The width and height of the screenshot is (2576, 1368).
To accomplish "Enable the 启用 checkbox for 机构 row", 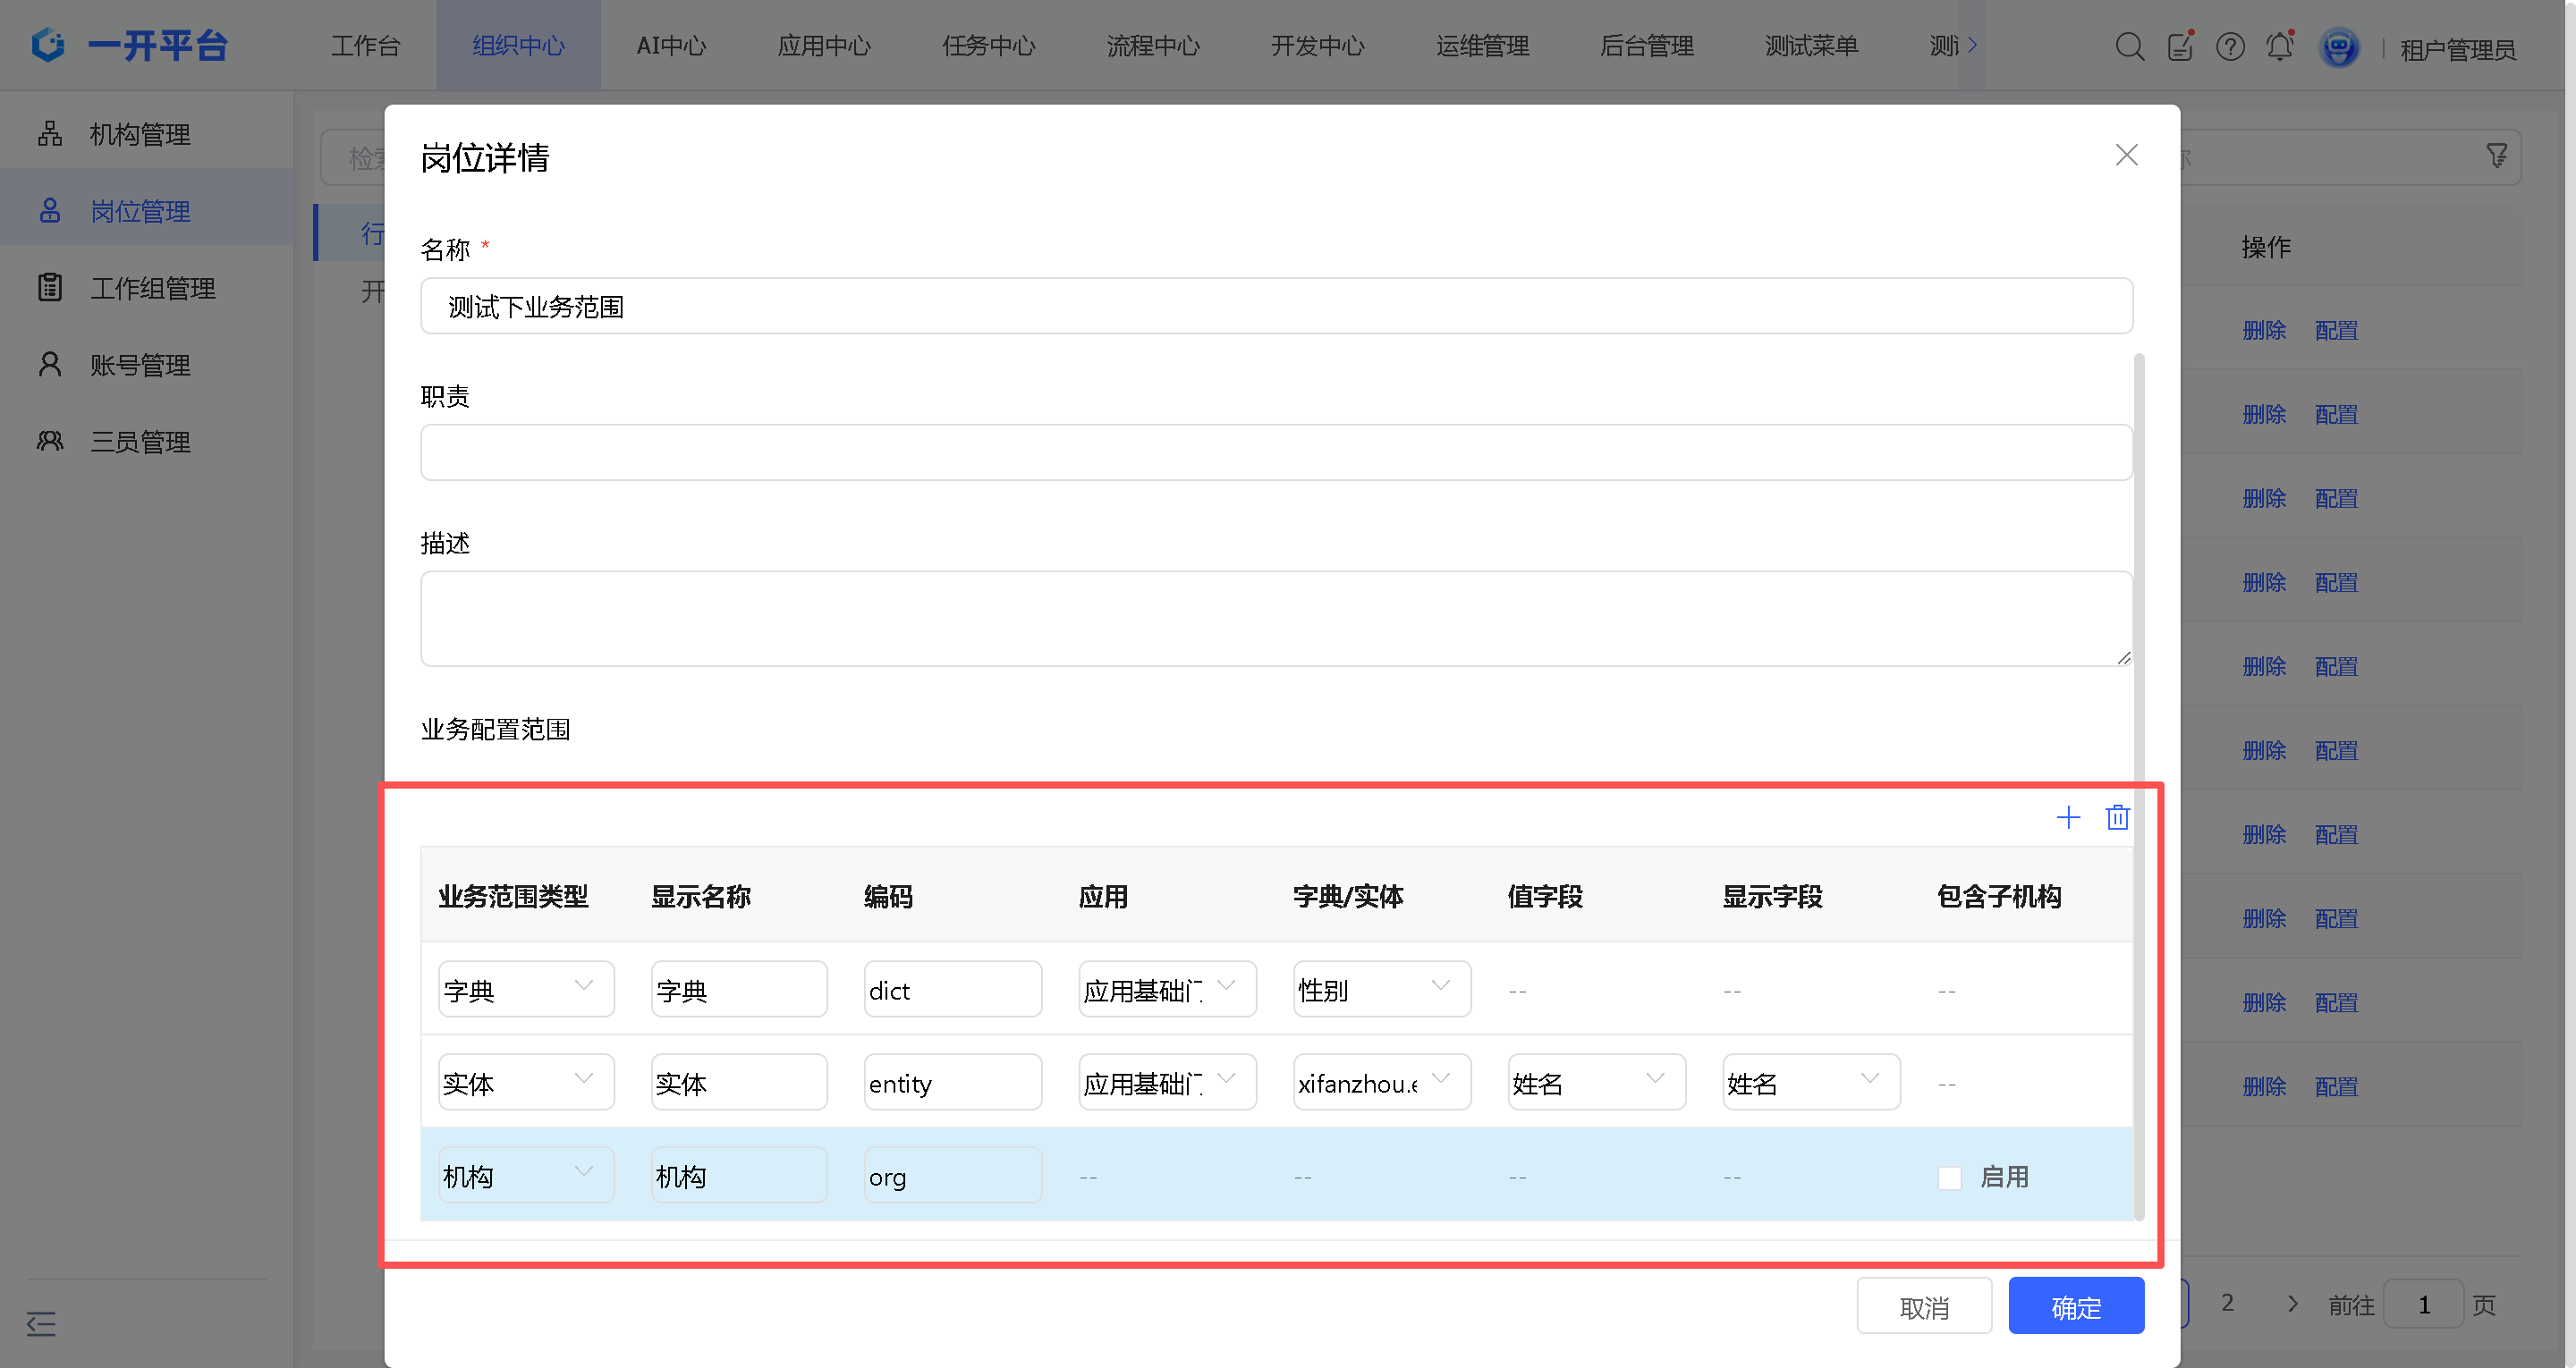I will (x=1949, y=1178).
